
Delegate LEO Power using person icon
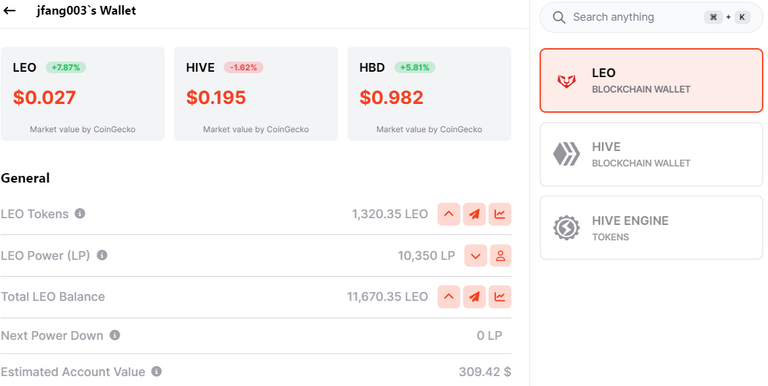click(500, 256)
